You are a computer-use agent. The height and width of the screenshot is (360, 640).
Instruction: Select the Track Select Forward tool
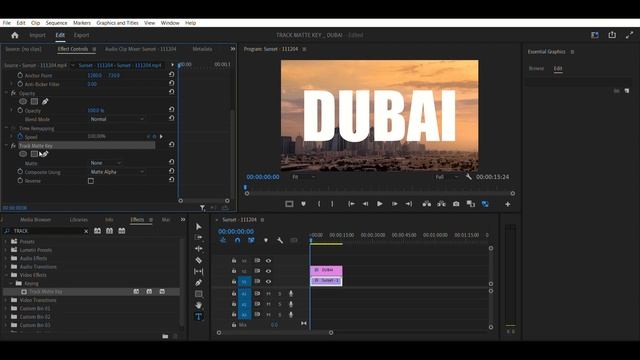coord(199,238)
